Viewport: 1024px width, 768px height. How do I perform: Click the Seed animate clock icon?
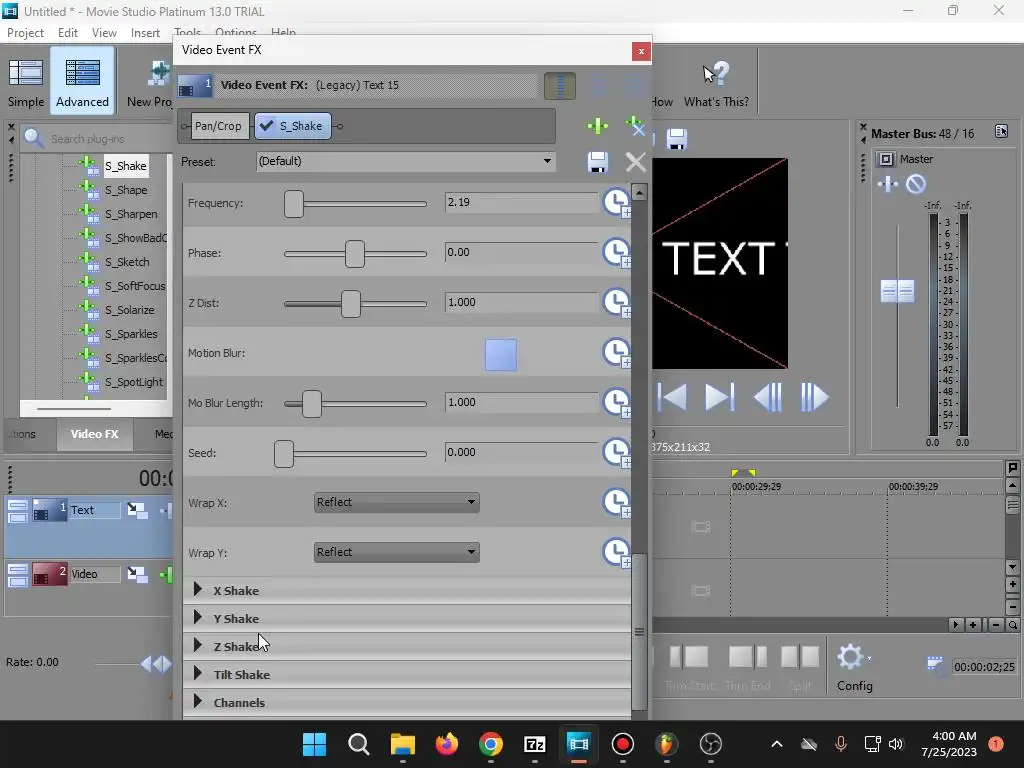click(x=616, y=453)
